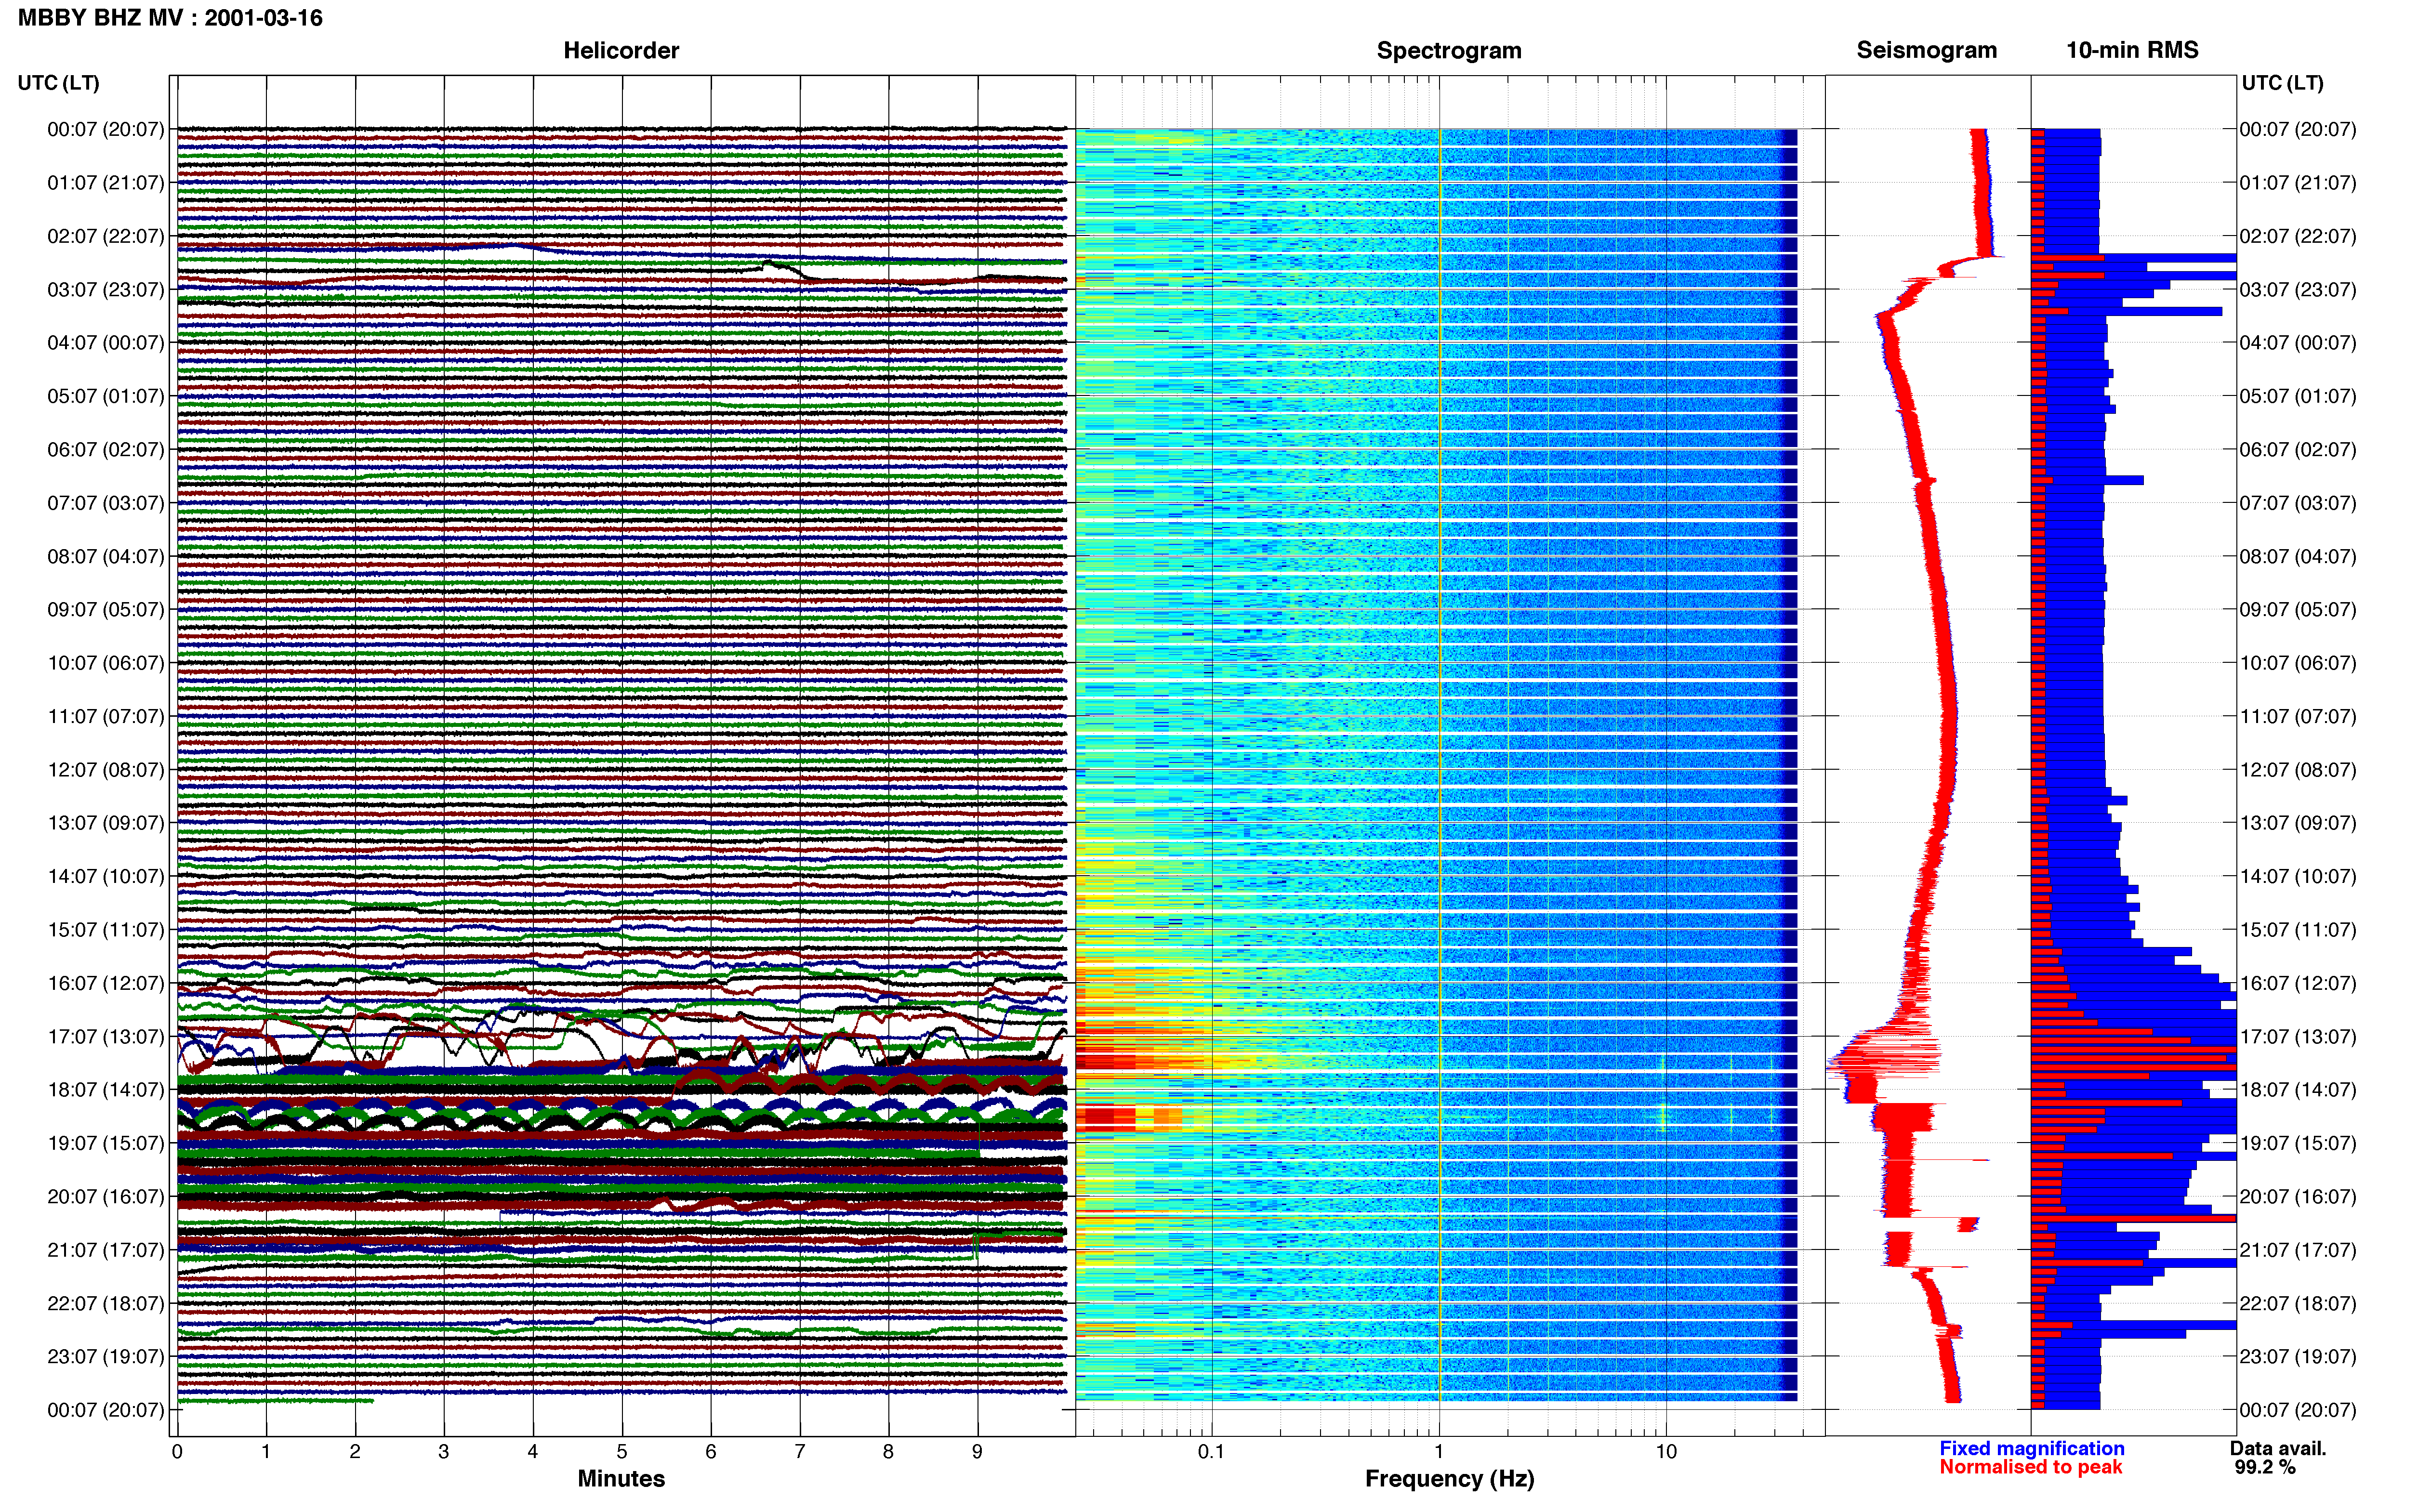Viewport: 2418px width, 1512px height.
Task: Click left time label '07:07 (03:07)'
Action: (106, 503)
